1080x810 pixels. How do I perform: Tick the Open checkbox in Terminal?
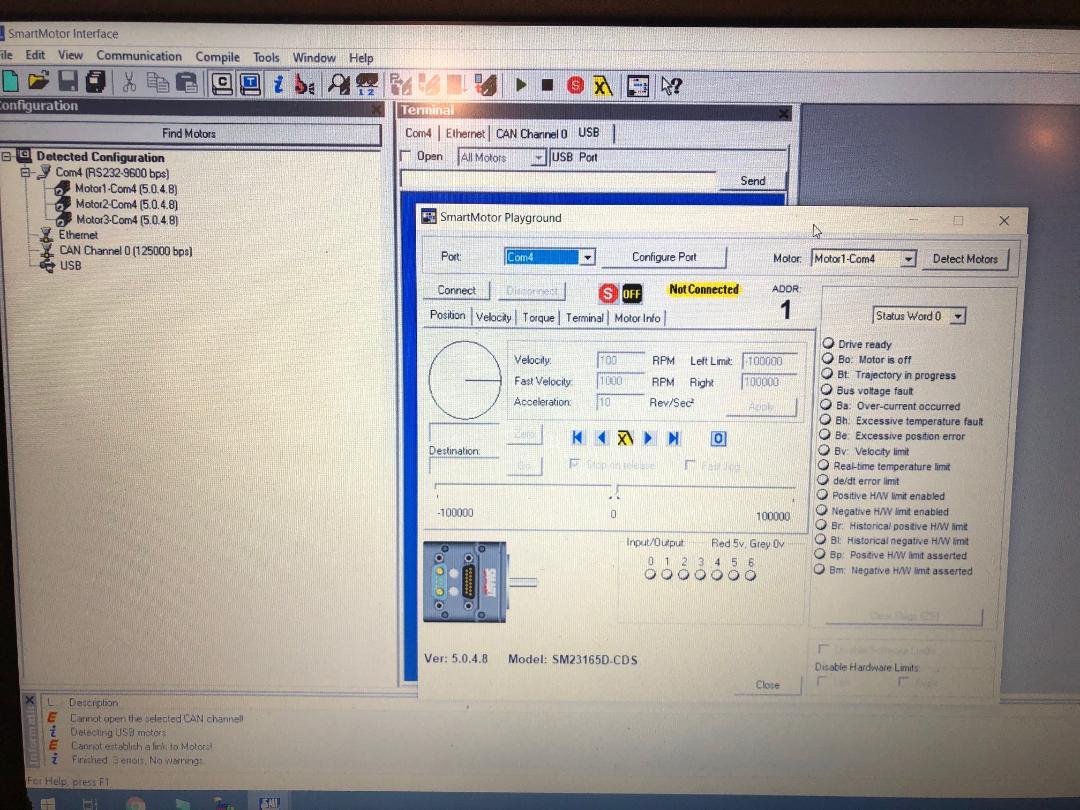[x=406, y=156]
